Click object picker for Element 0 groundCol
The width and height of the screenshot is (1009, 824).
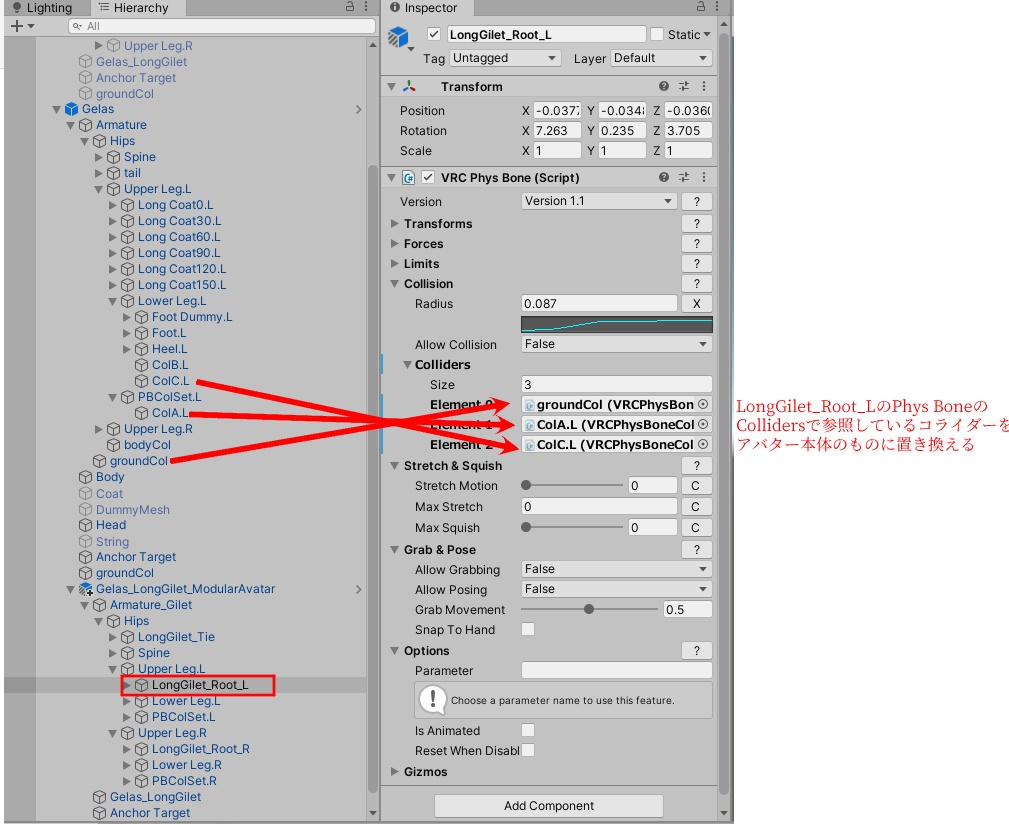(703, 404)
